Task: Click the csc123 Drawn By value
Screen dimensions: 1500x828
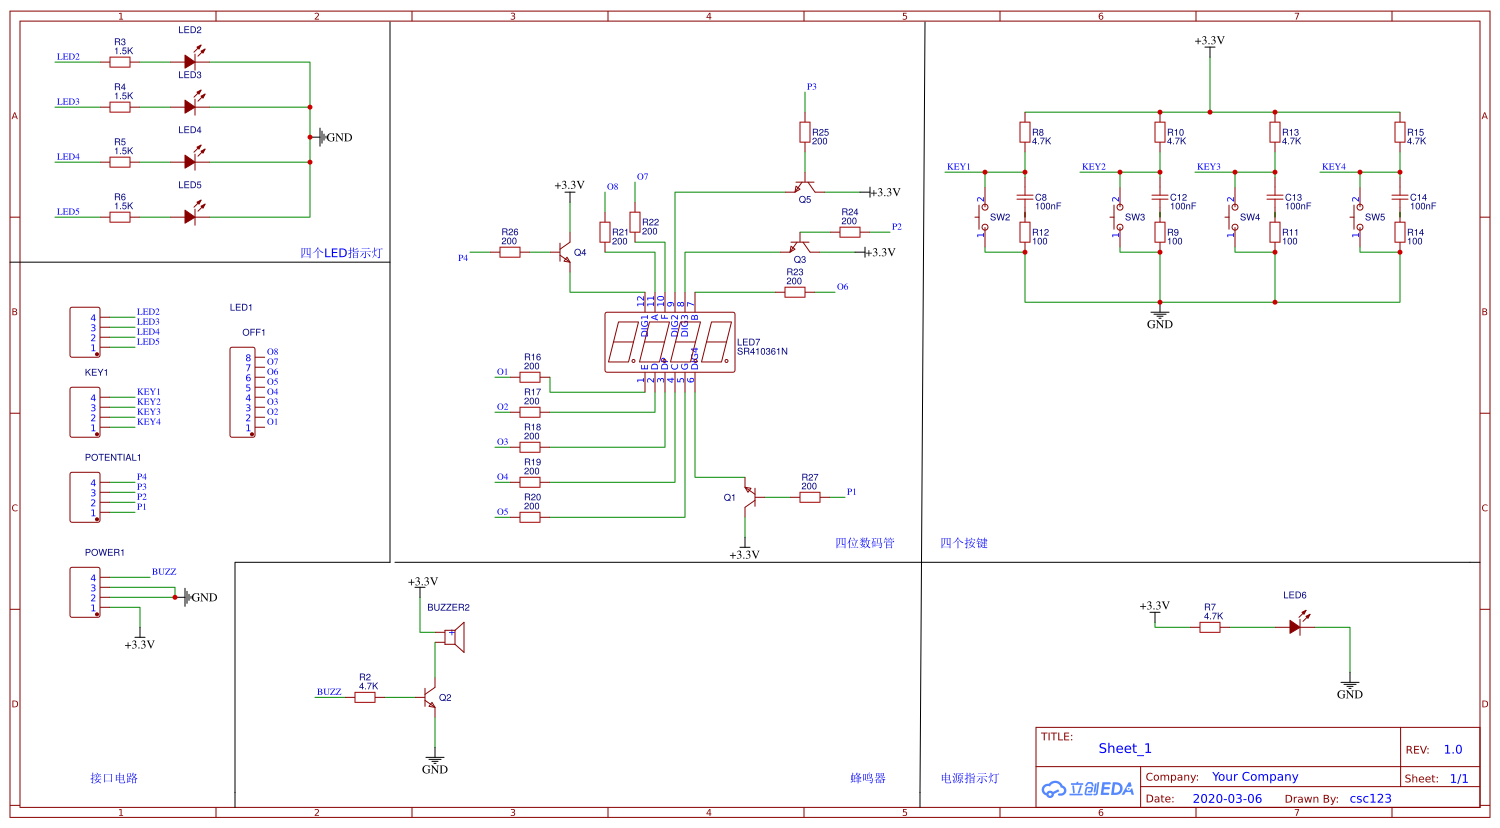Action: coord(1370,799)
